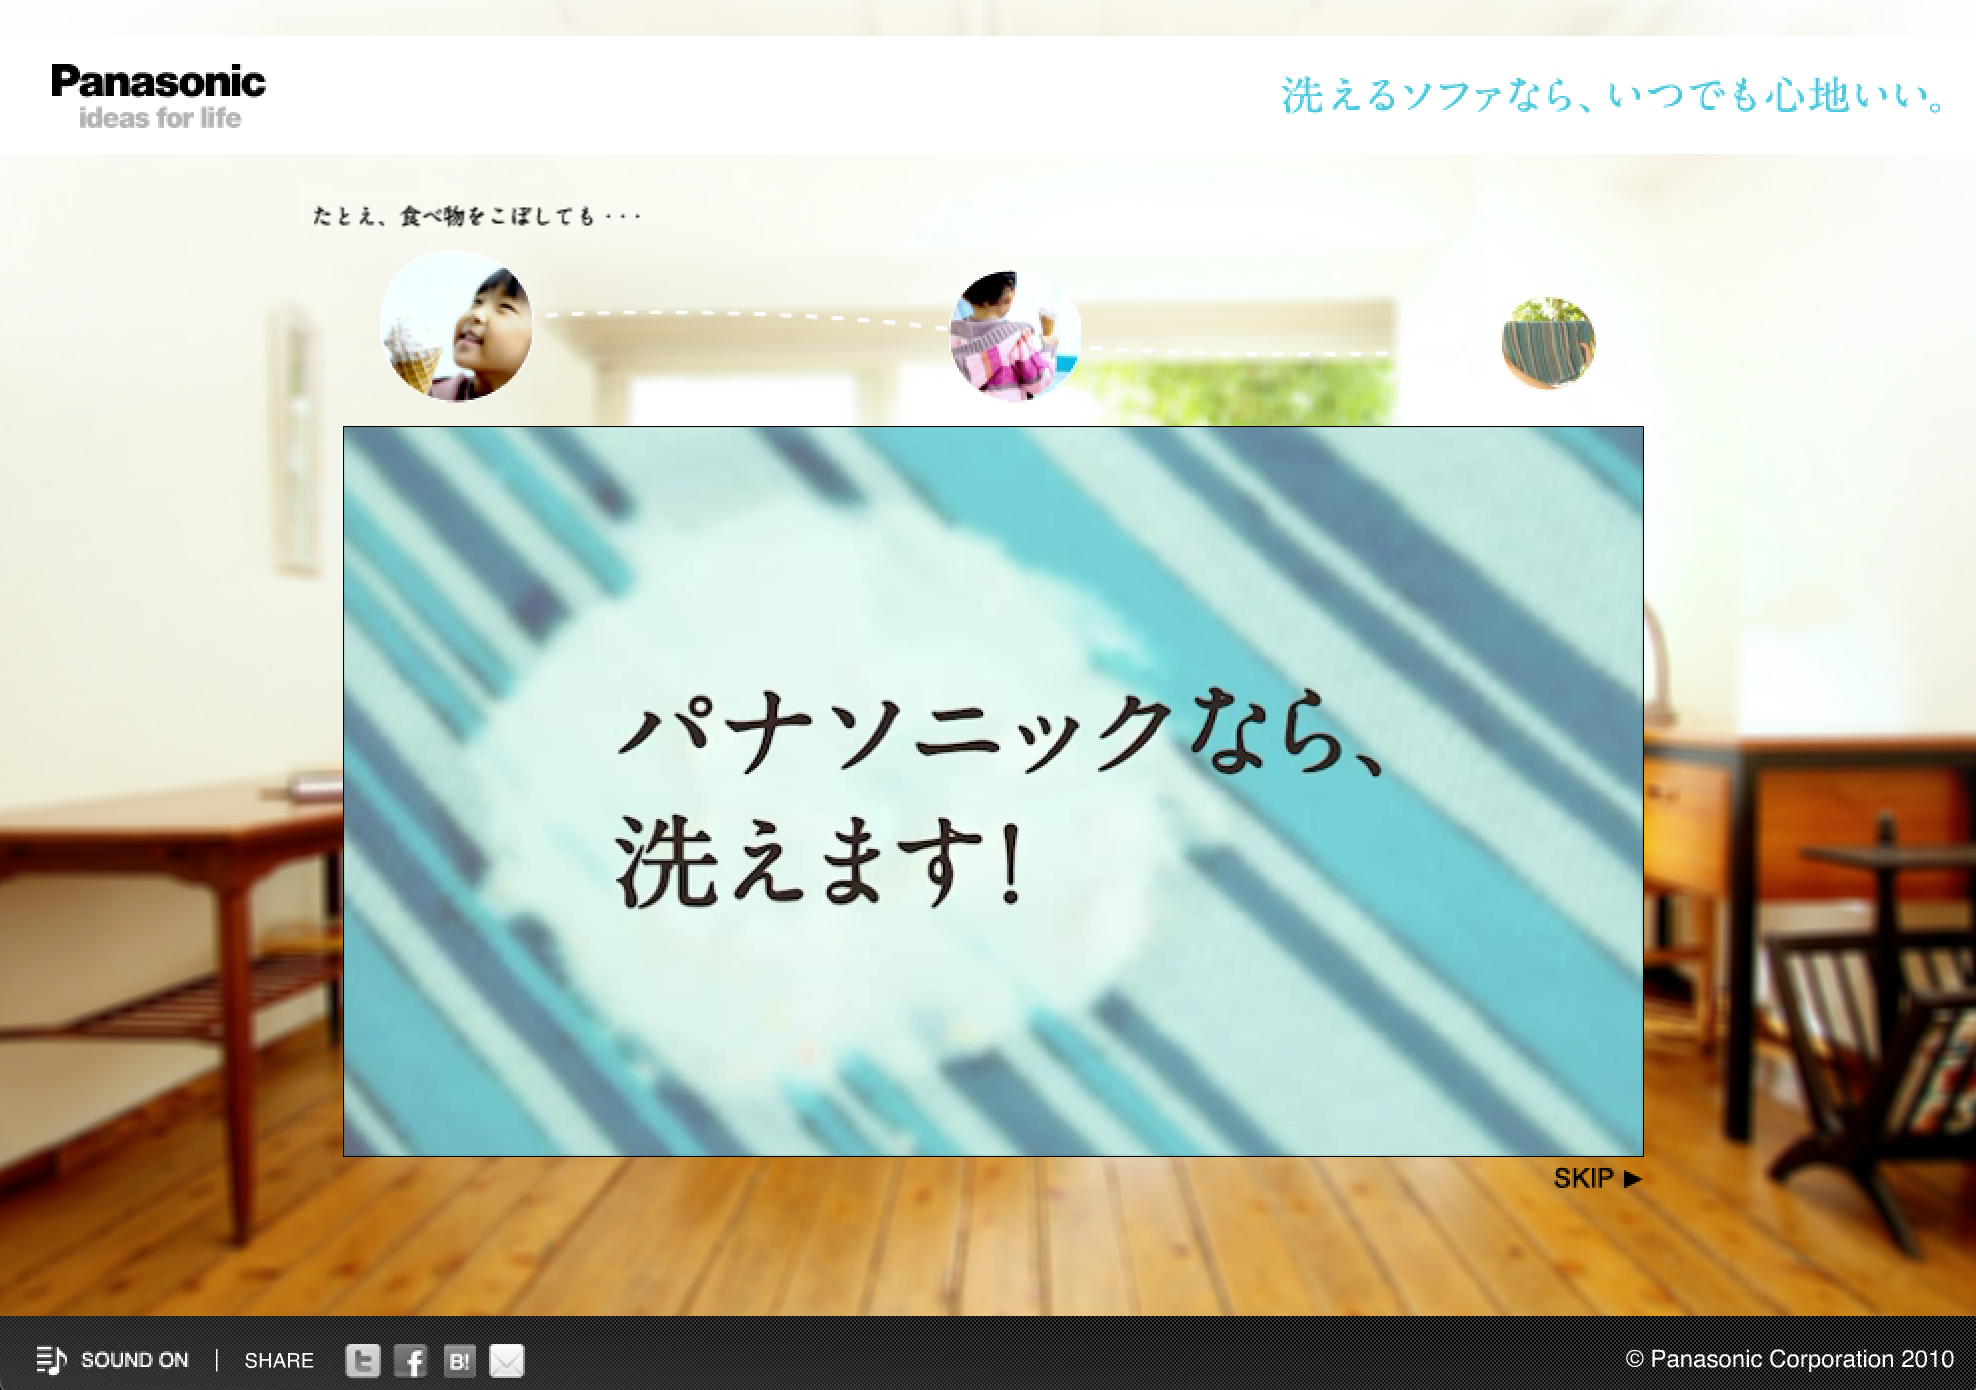Select the girl with ice cream thumbnail
The height and width of the screenshot is (1390, 1976).
[456, 327]
